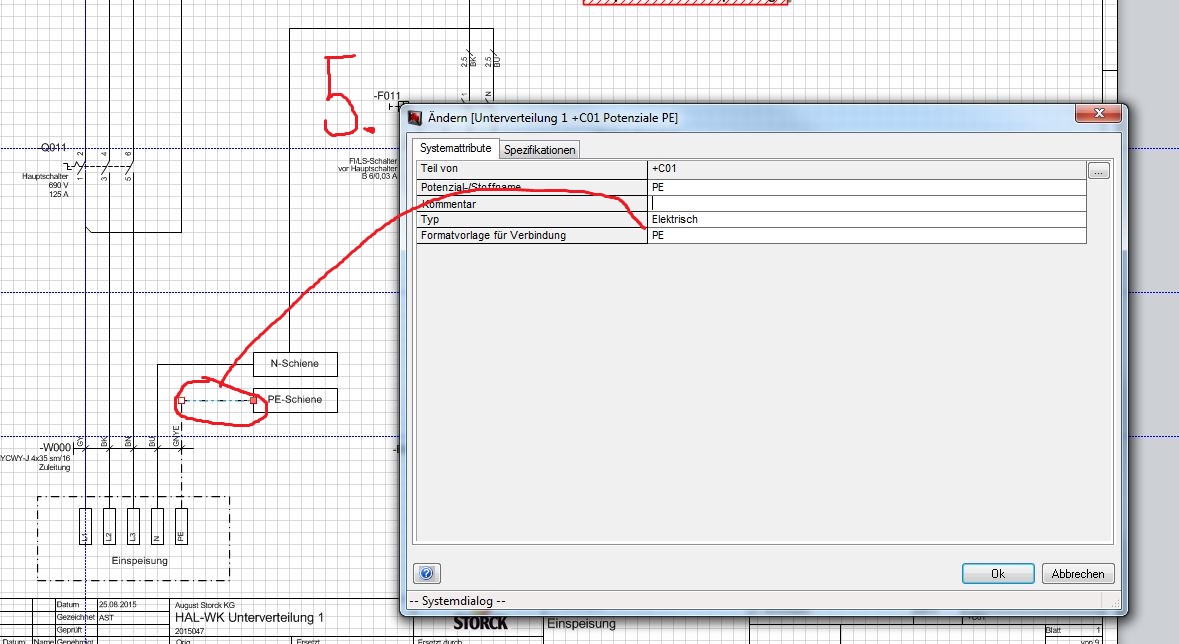This screenshot has width=1179, height=644.
Task: Click the Potenzial-/Stoffname value PE
Action: pyautogui.click(x=866, y=187)
